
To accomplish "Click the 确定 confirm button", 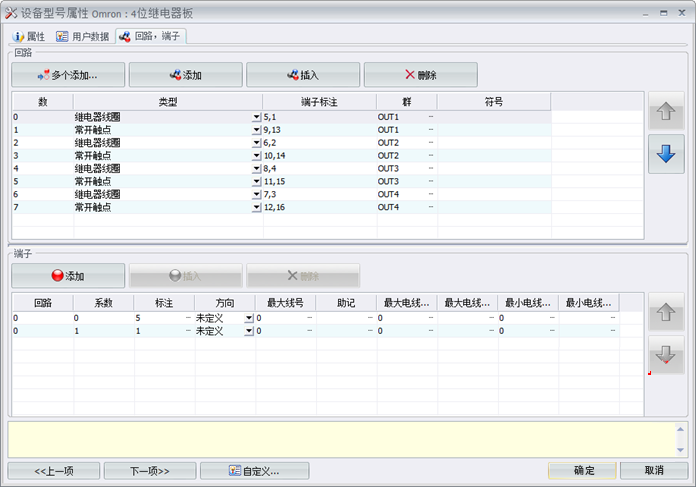I will 582,470.
